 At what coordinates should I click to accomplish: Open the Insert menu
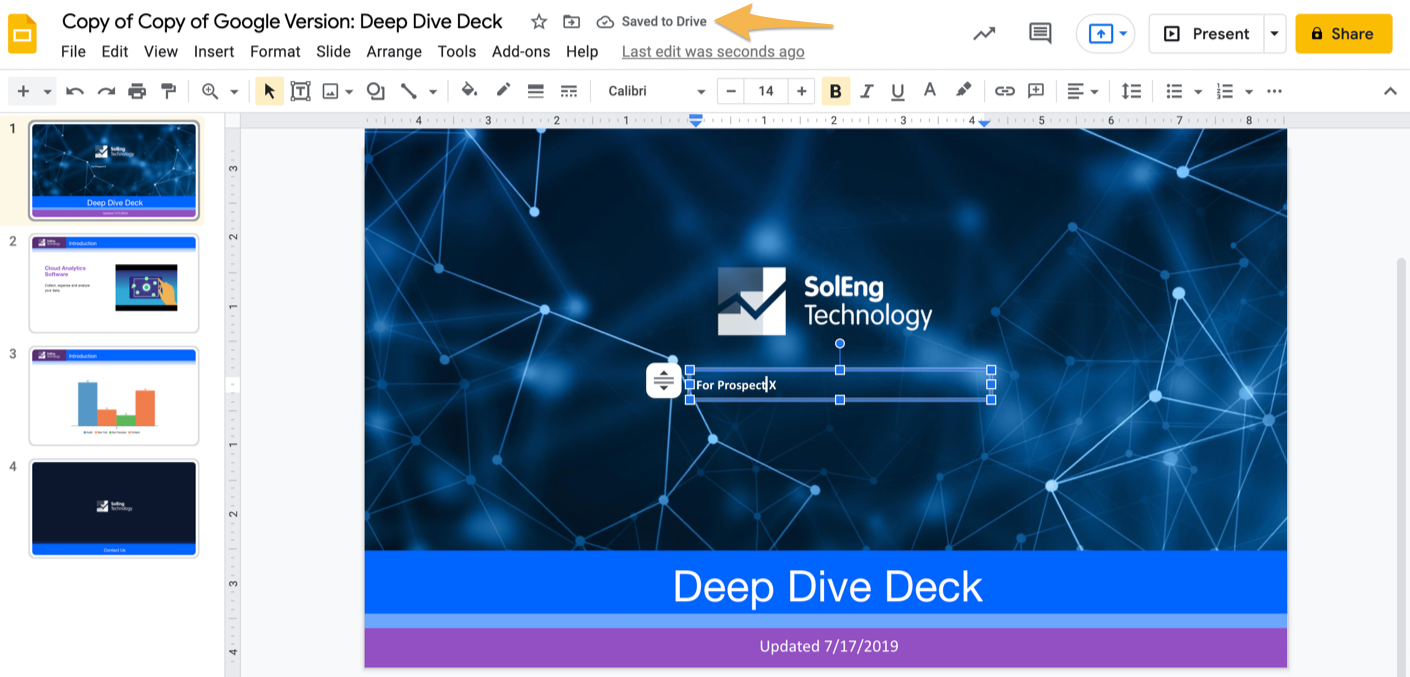coord(214,52)
